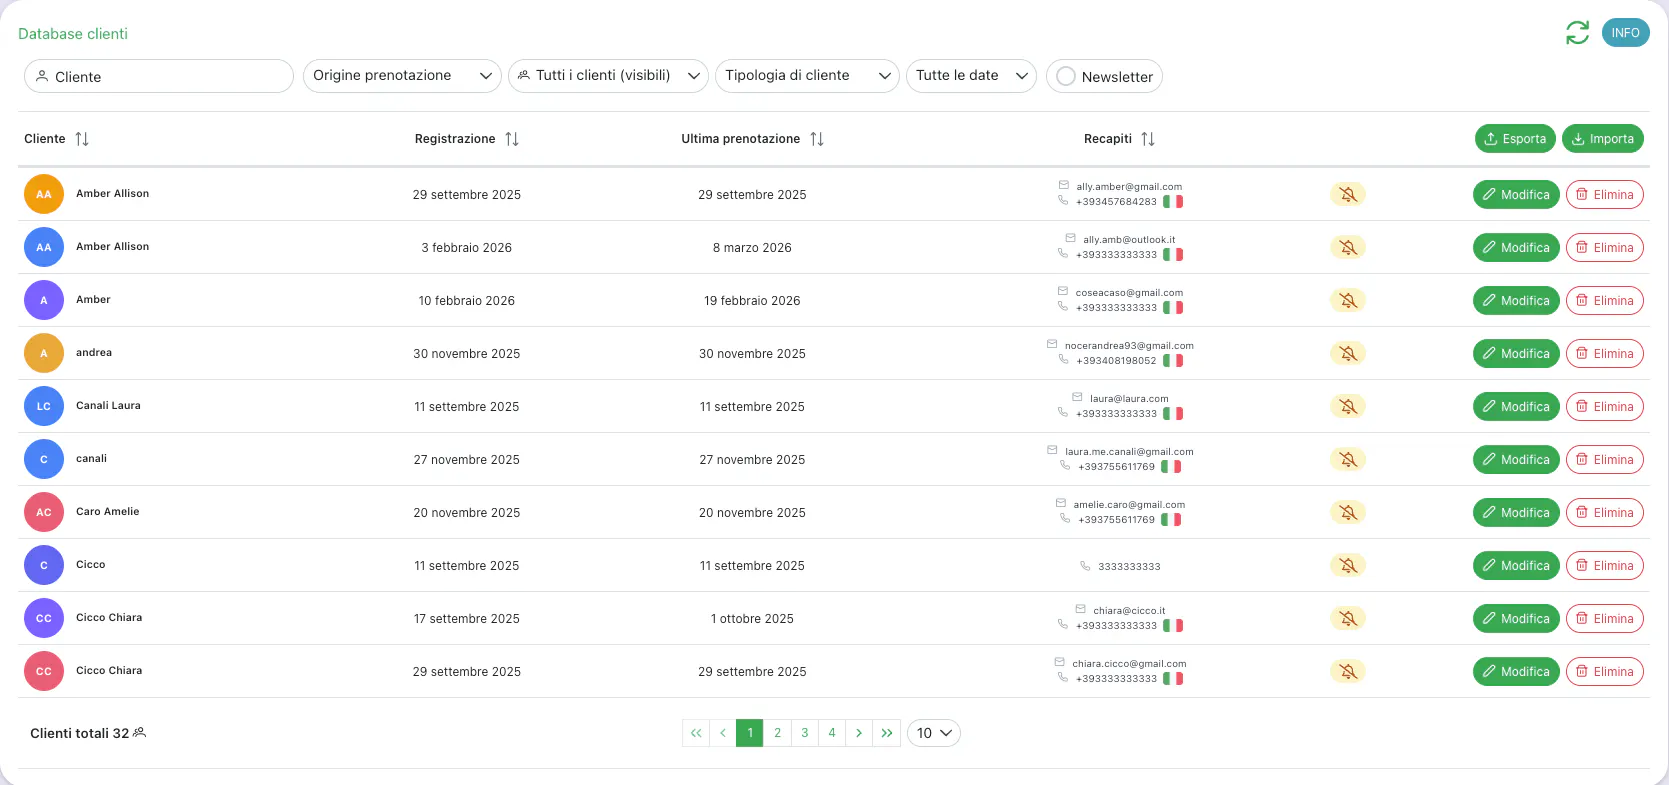Click the envelope icon beside ally.amber@gmail.com
Viewport: 1669px width, 785px height.
pos(1064,185)
